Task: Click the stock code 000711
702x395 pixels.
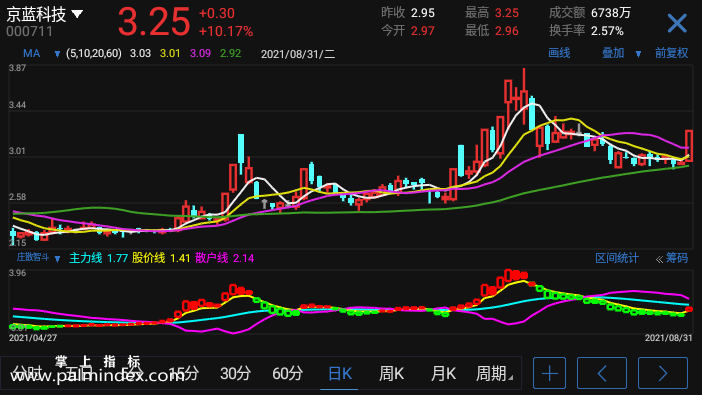Action: coord(30,31)
